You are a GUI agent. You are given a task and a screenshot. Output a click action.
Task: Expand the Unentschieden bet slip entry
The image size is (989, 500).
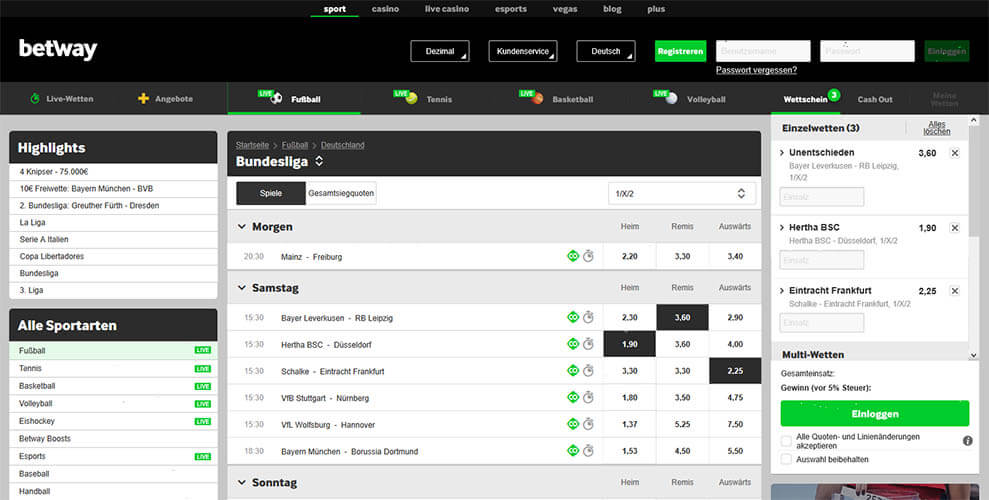pyautogui.click(x=782, y=153)
